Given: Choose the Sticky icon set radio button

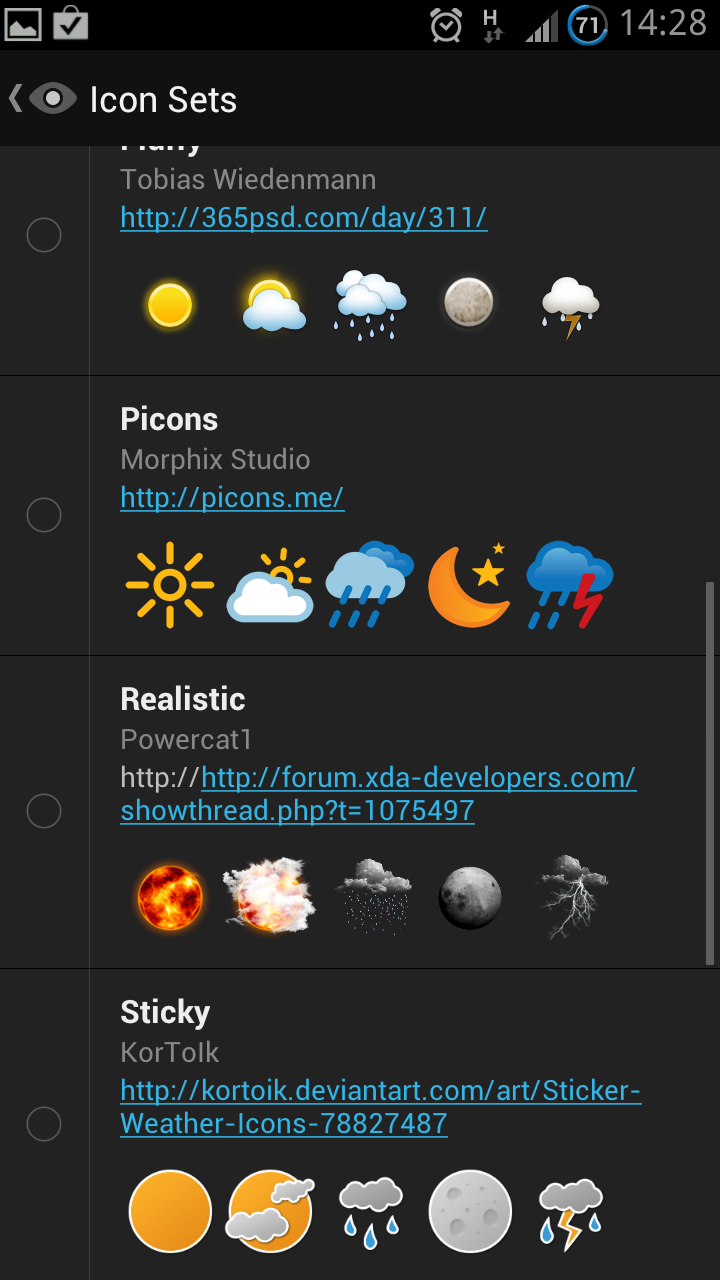Looking at the screenshot, I should pos(44,1124).
